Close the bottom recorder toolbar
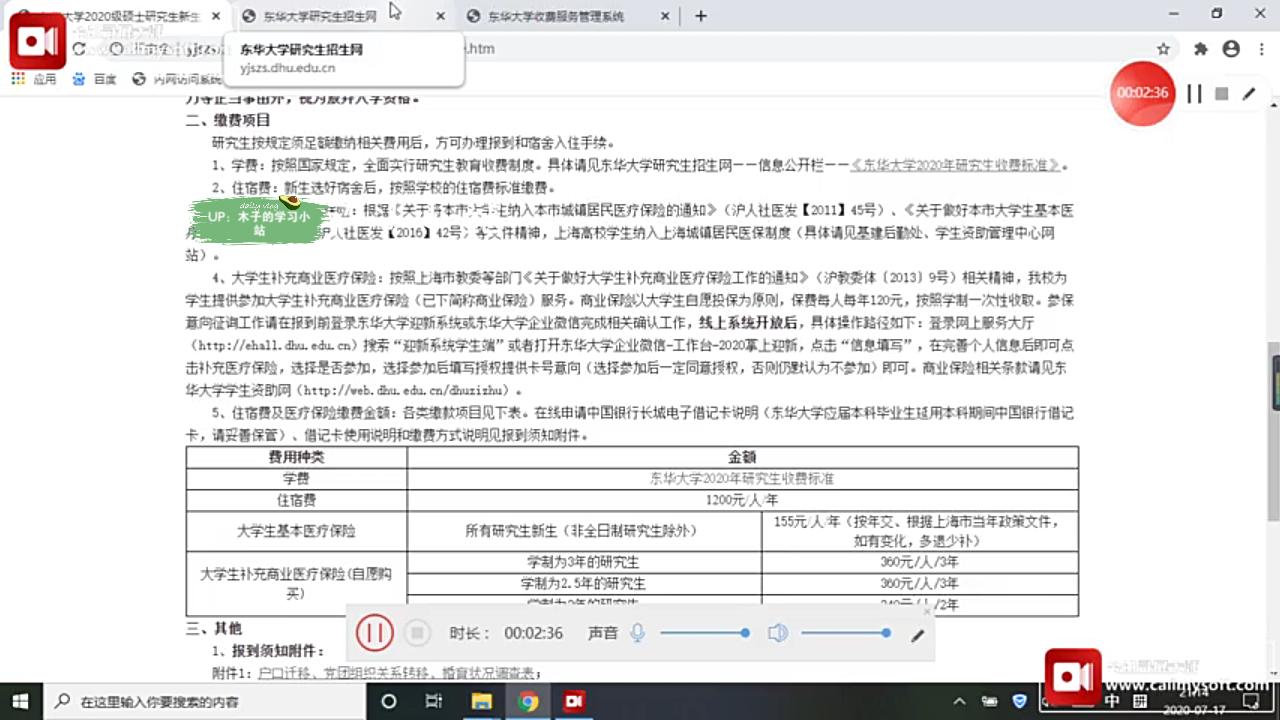 pyautogui.click(x=927, y=611)
